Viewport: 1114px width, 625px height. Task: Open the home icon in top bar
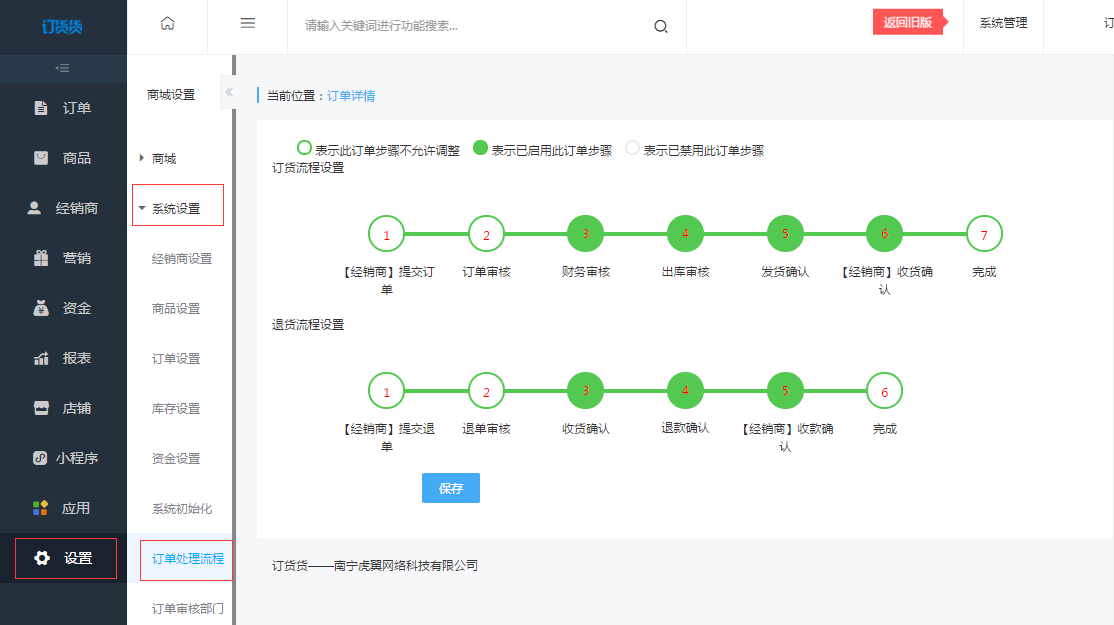pyautogui.click(x=168, y=23)
